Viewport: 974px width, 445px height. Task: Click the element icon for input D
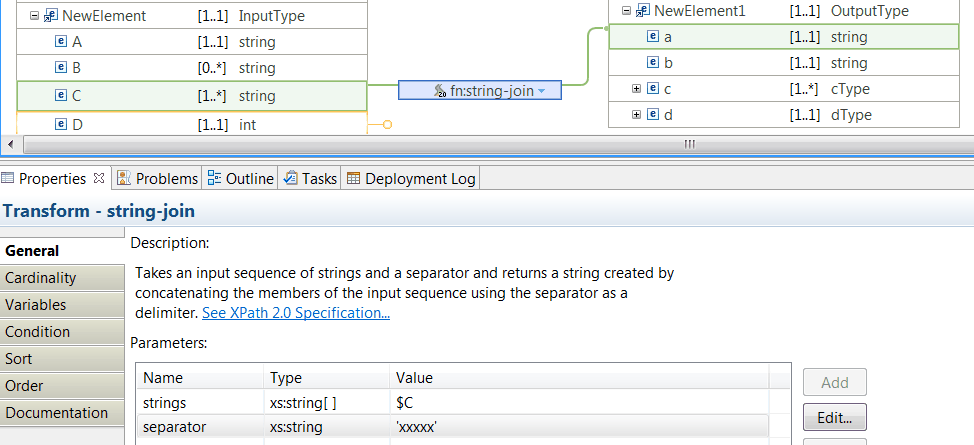coord(61,125)
